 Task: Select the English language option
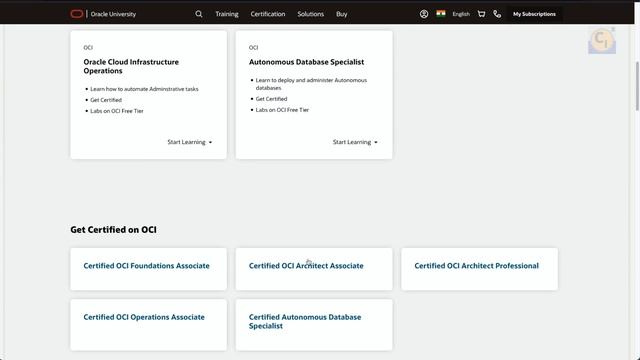point(461,14)
